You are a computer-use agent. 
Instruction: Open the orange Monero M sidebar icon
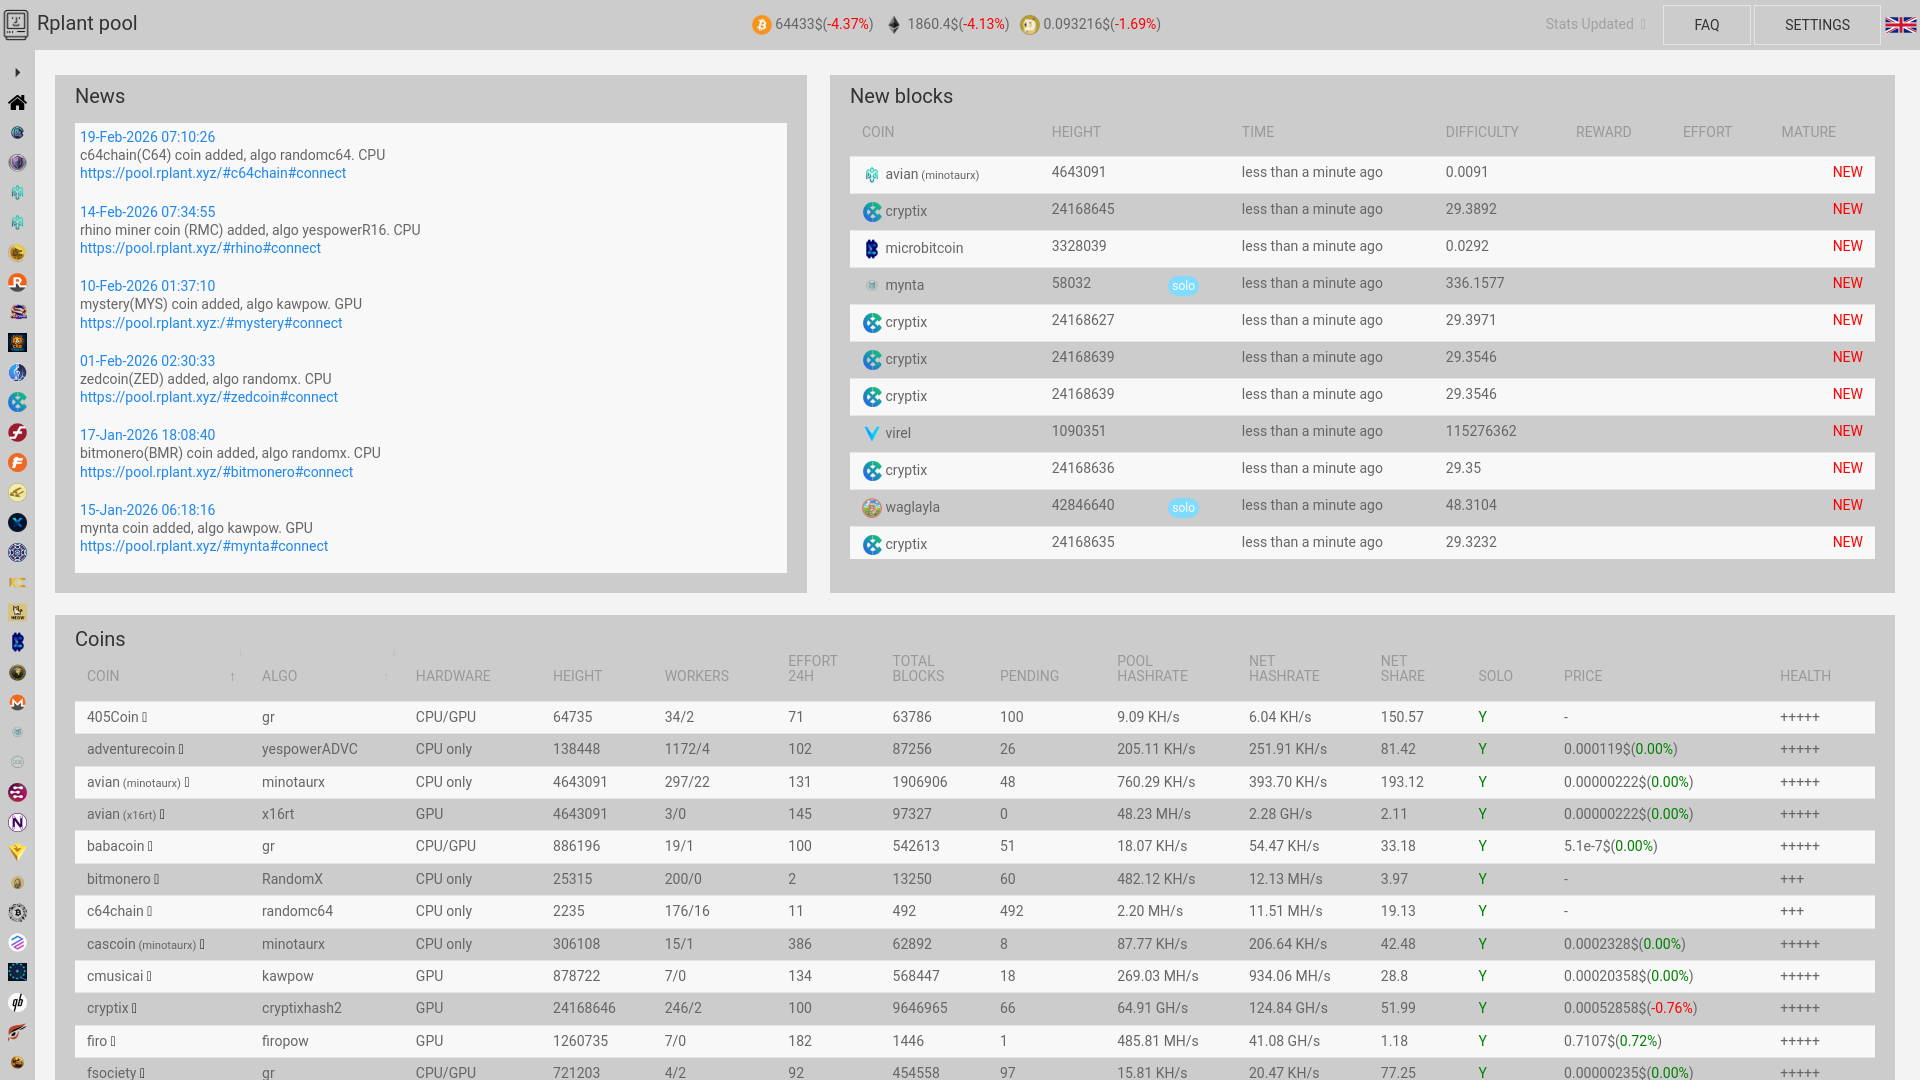point(17,702)
